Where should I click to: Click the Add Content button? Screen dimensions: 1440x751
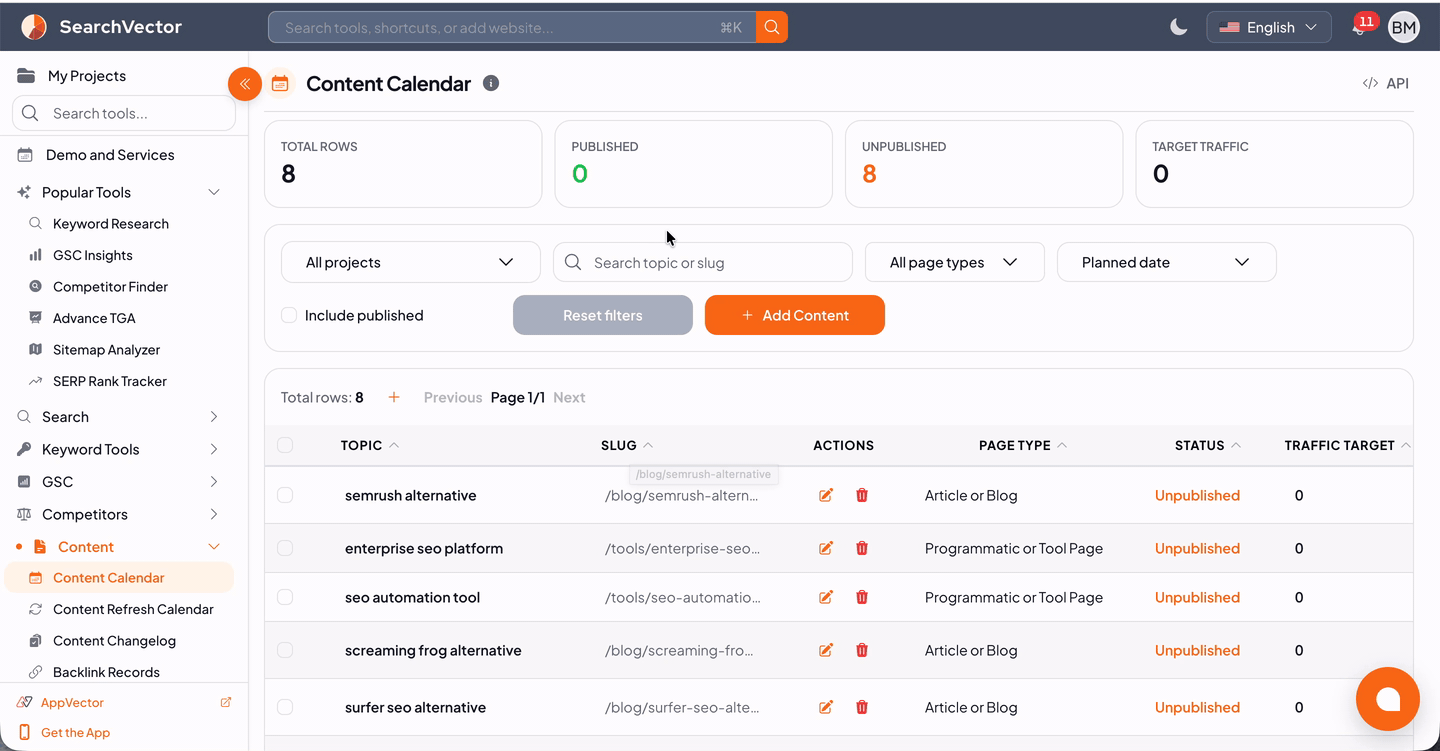pos(795,315)
